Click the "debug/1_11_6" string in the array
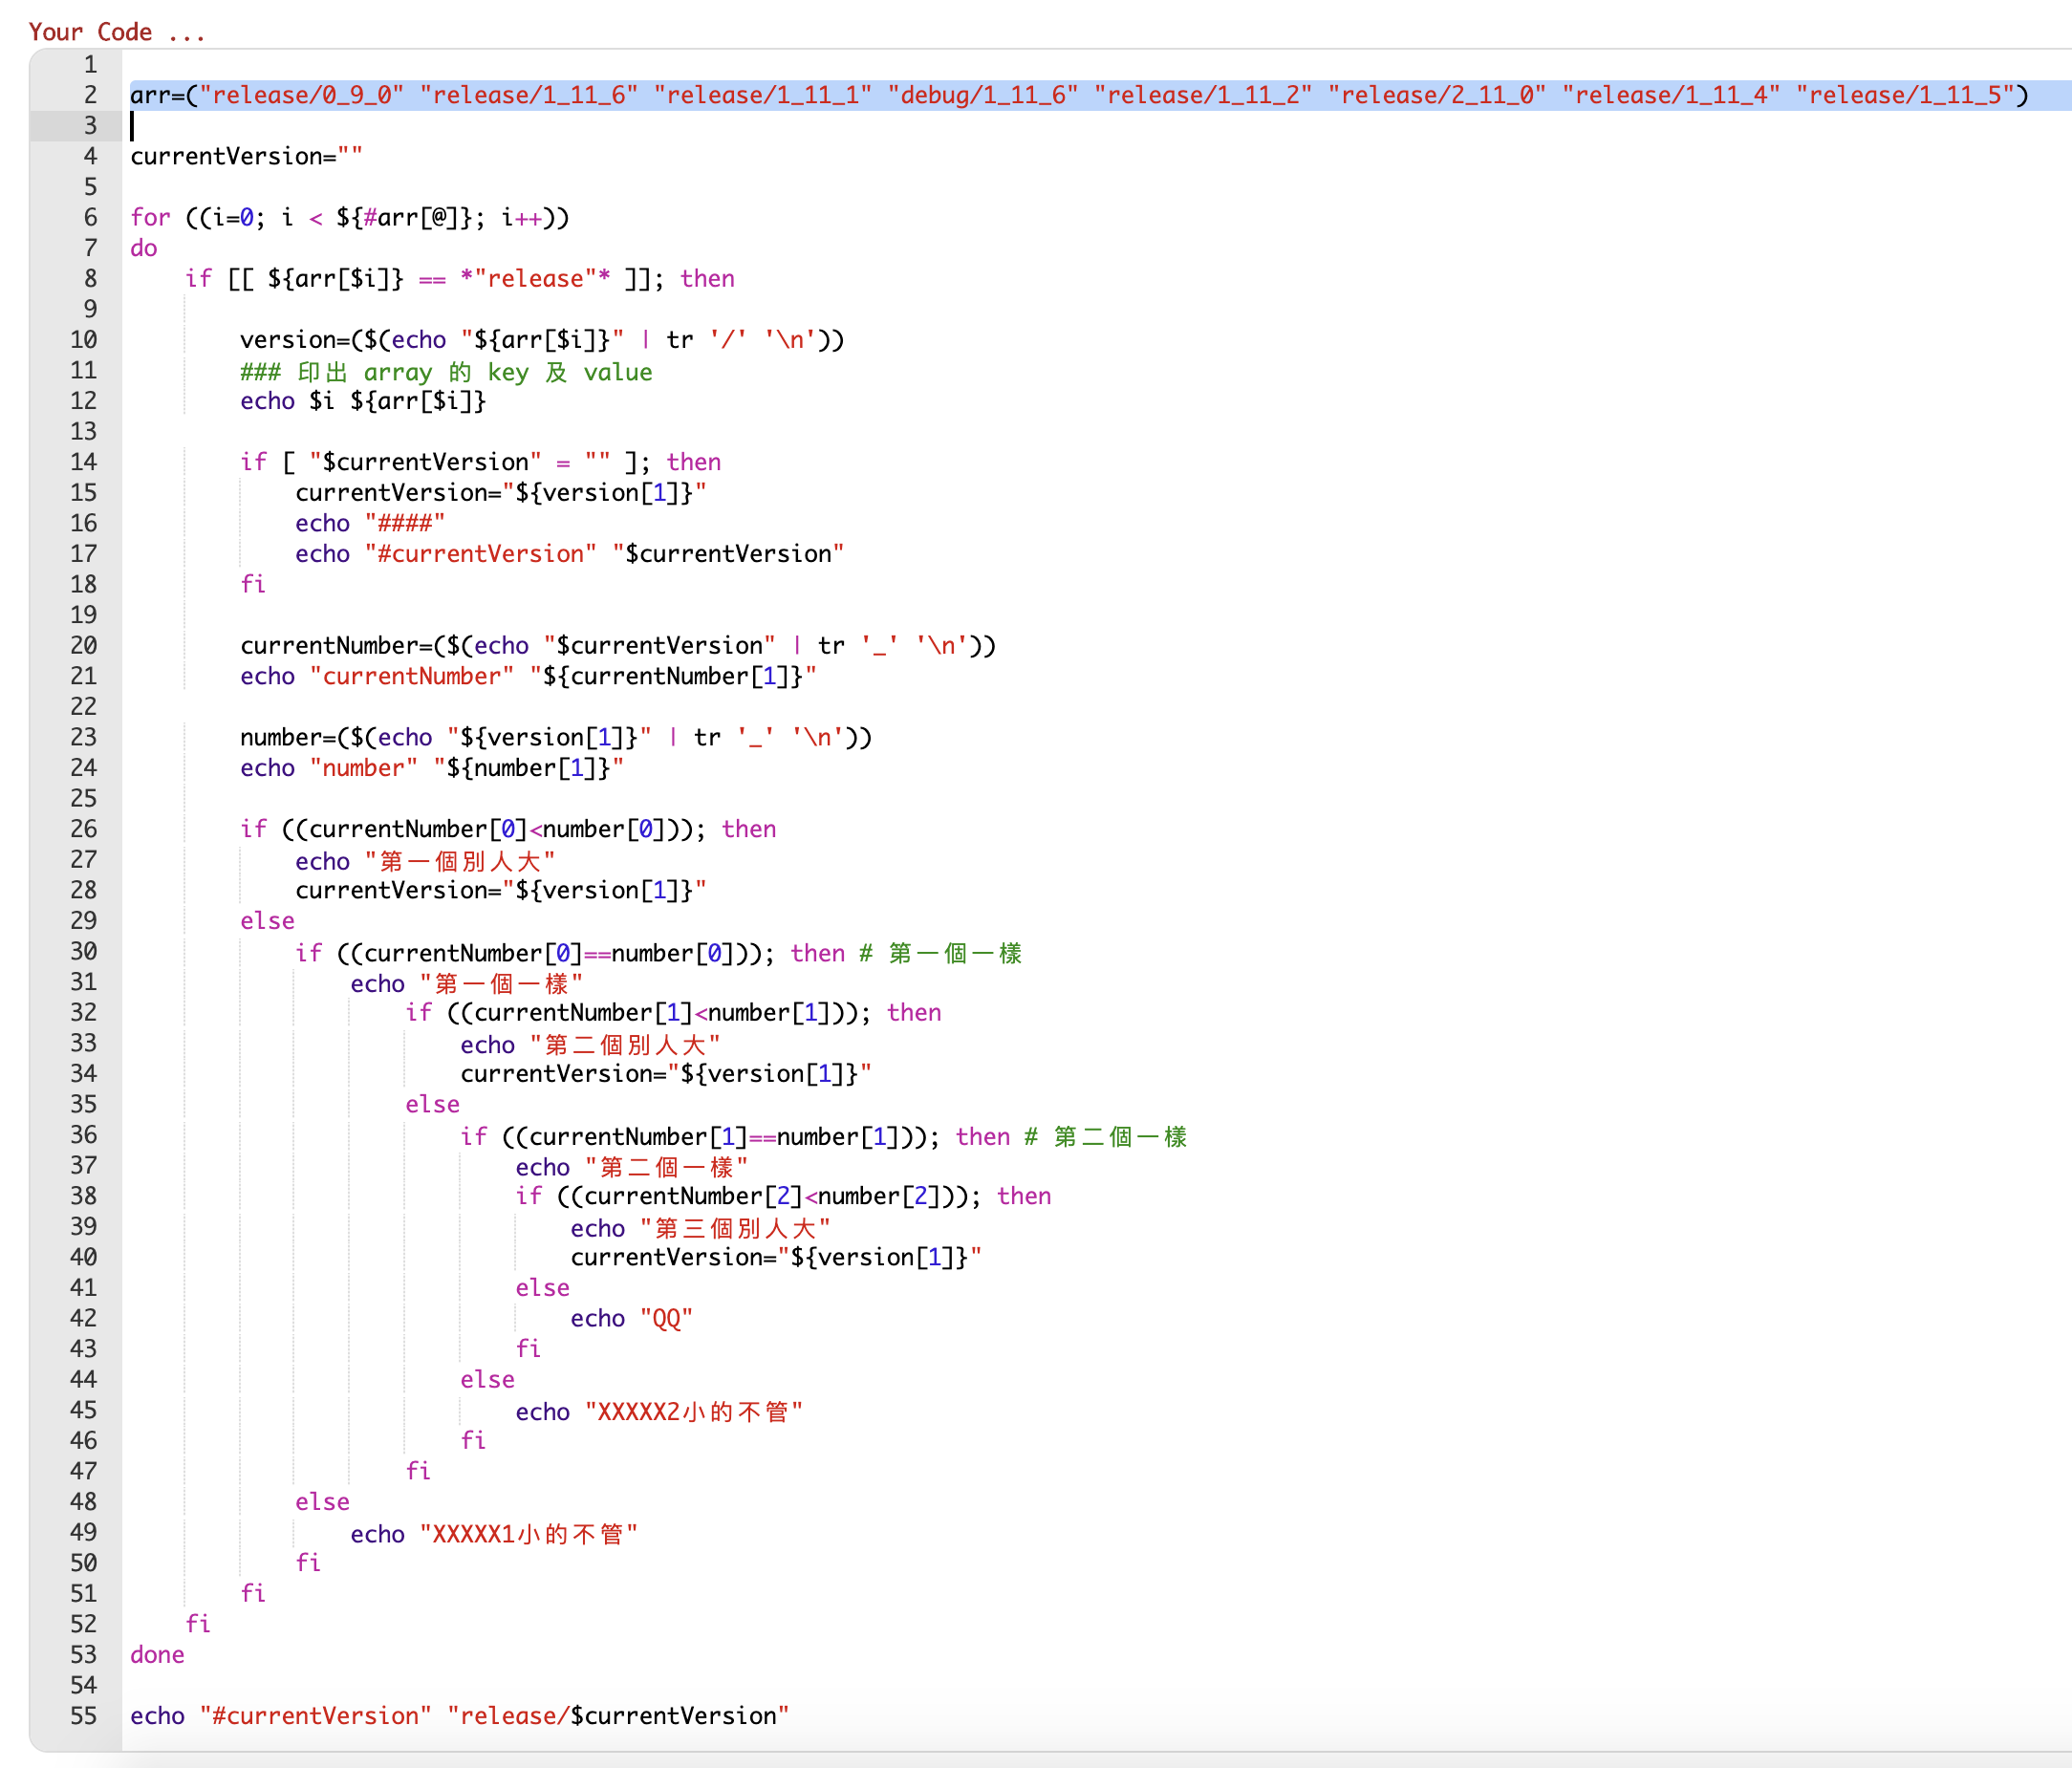2072x1768 pixels. coord(983,95)
